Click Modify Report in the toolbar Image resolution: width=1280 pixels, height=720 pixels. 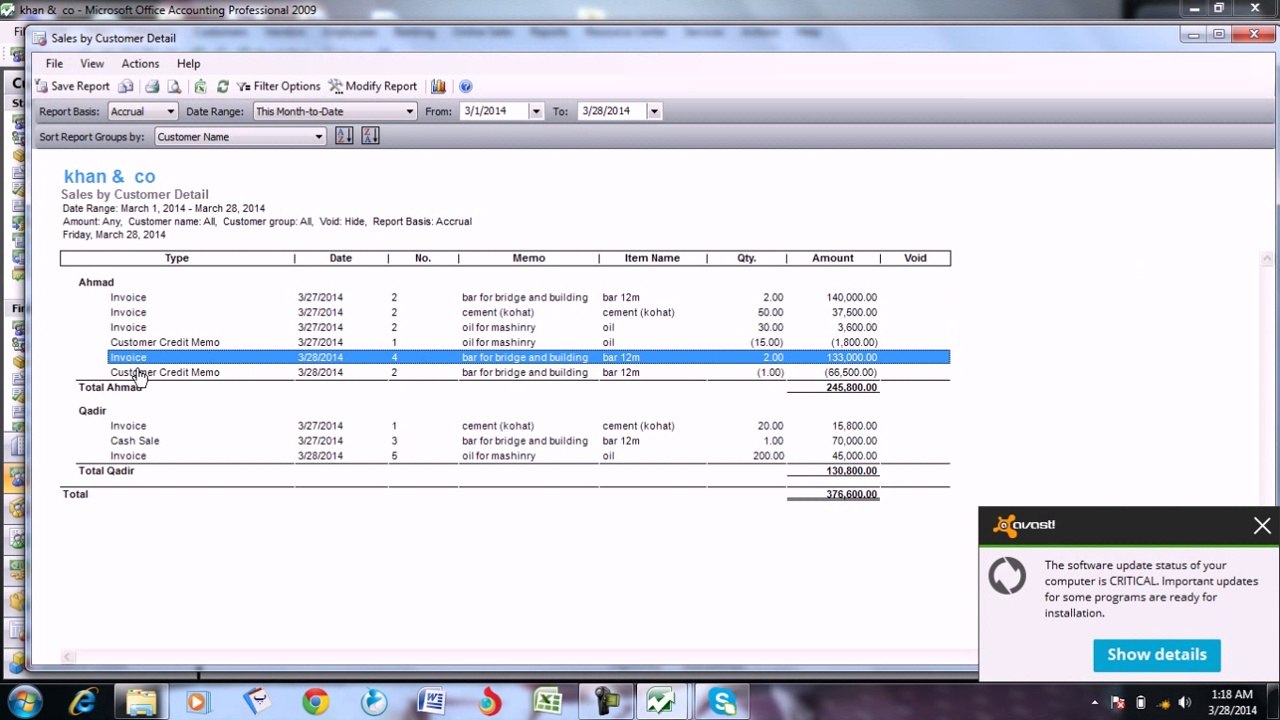coord(373,87)
